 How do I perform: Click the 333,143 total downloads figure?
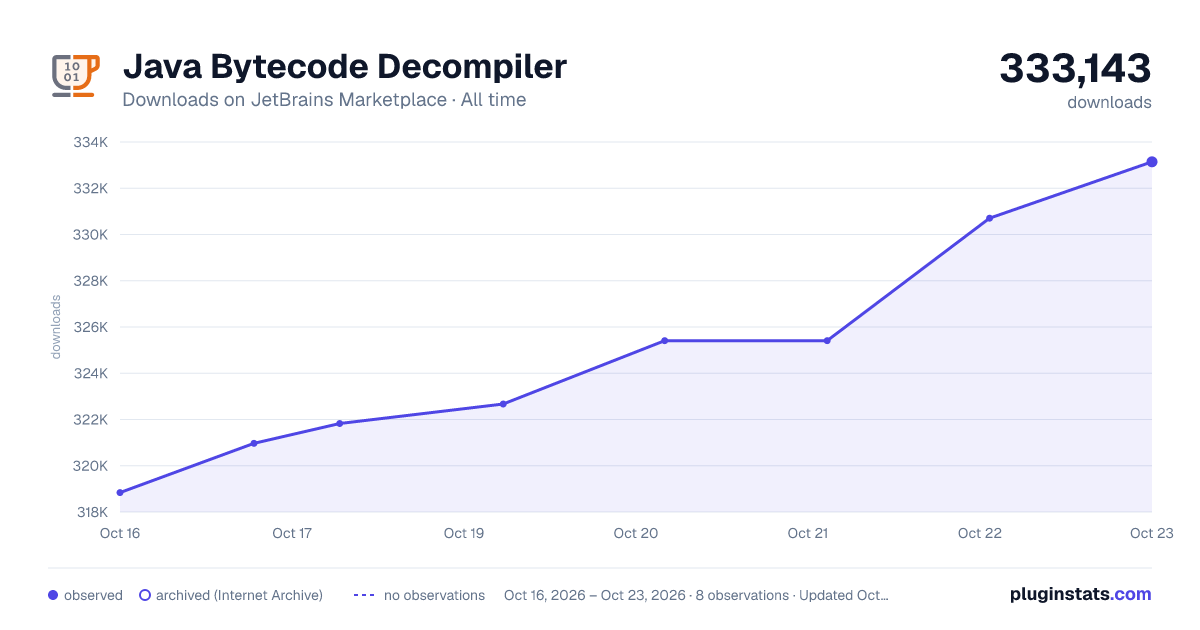click(1076, 68)
